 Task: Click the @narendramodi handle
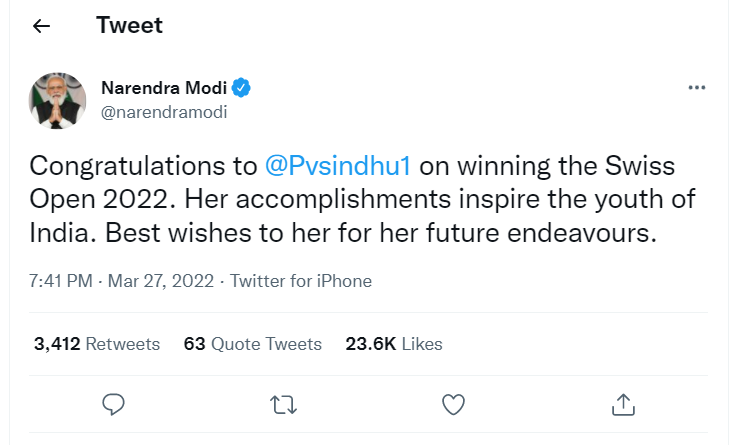[164, 112]
